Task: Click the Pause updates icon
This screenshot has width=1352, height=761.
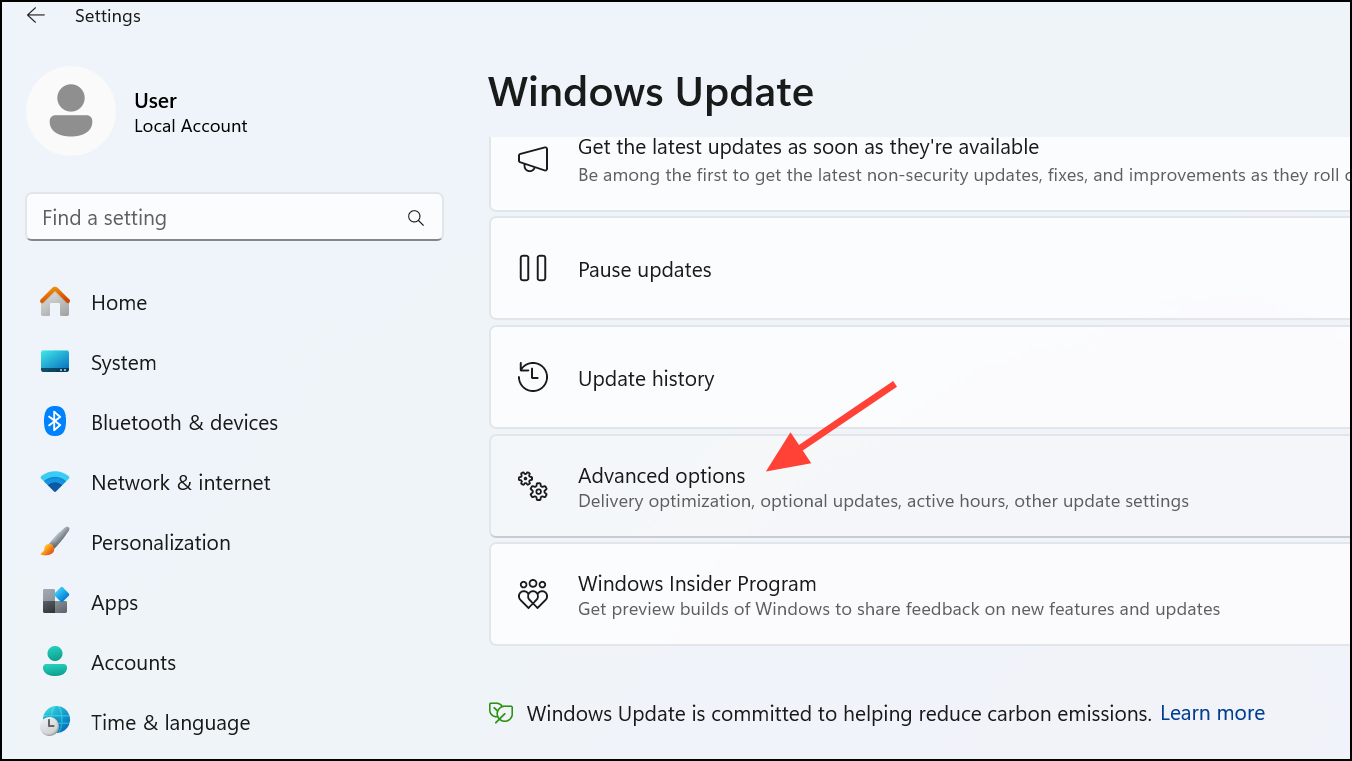Action: (x=533, y=268)
